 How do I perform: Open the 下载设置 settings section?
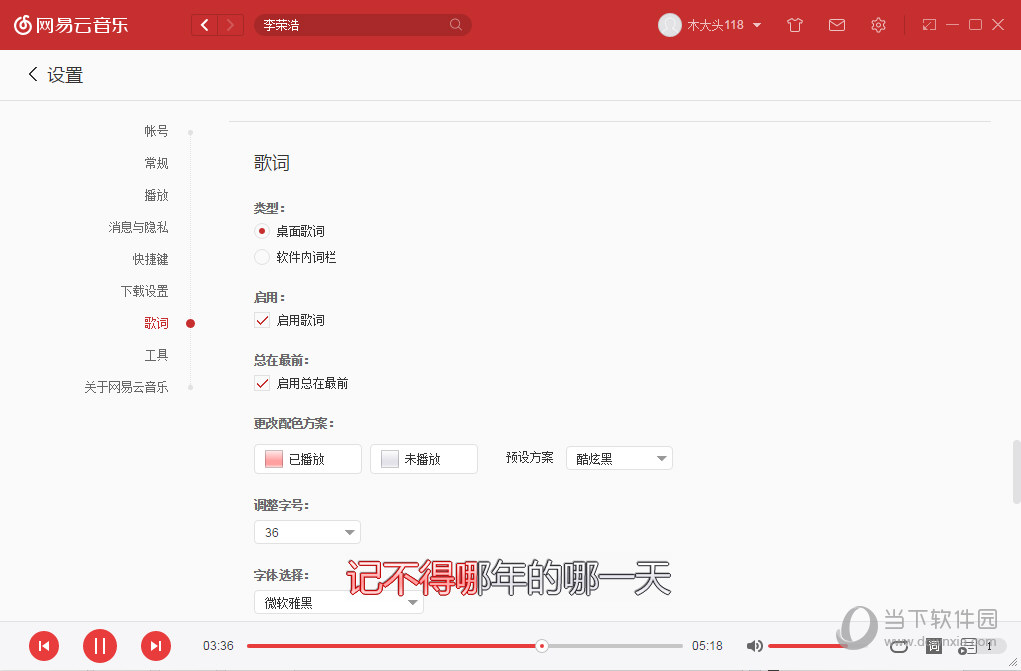click(144, 290)
